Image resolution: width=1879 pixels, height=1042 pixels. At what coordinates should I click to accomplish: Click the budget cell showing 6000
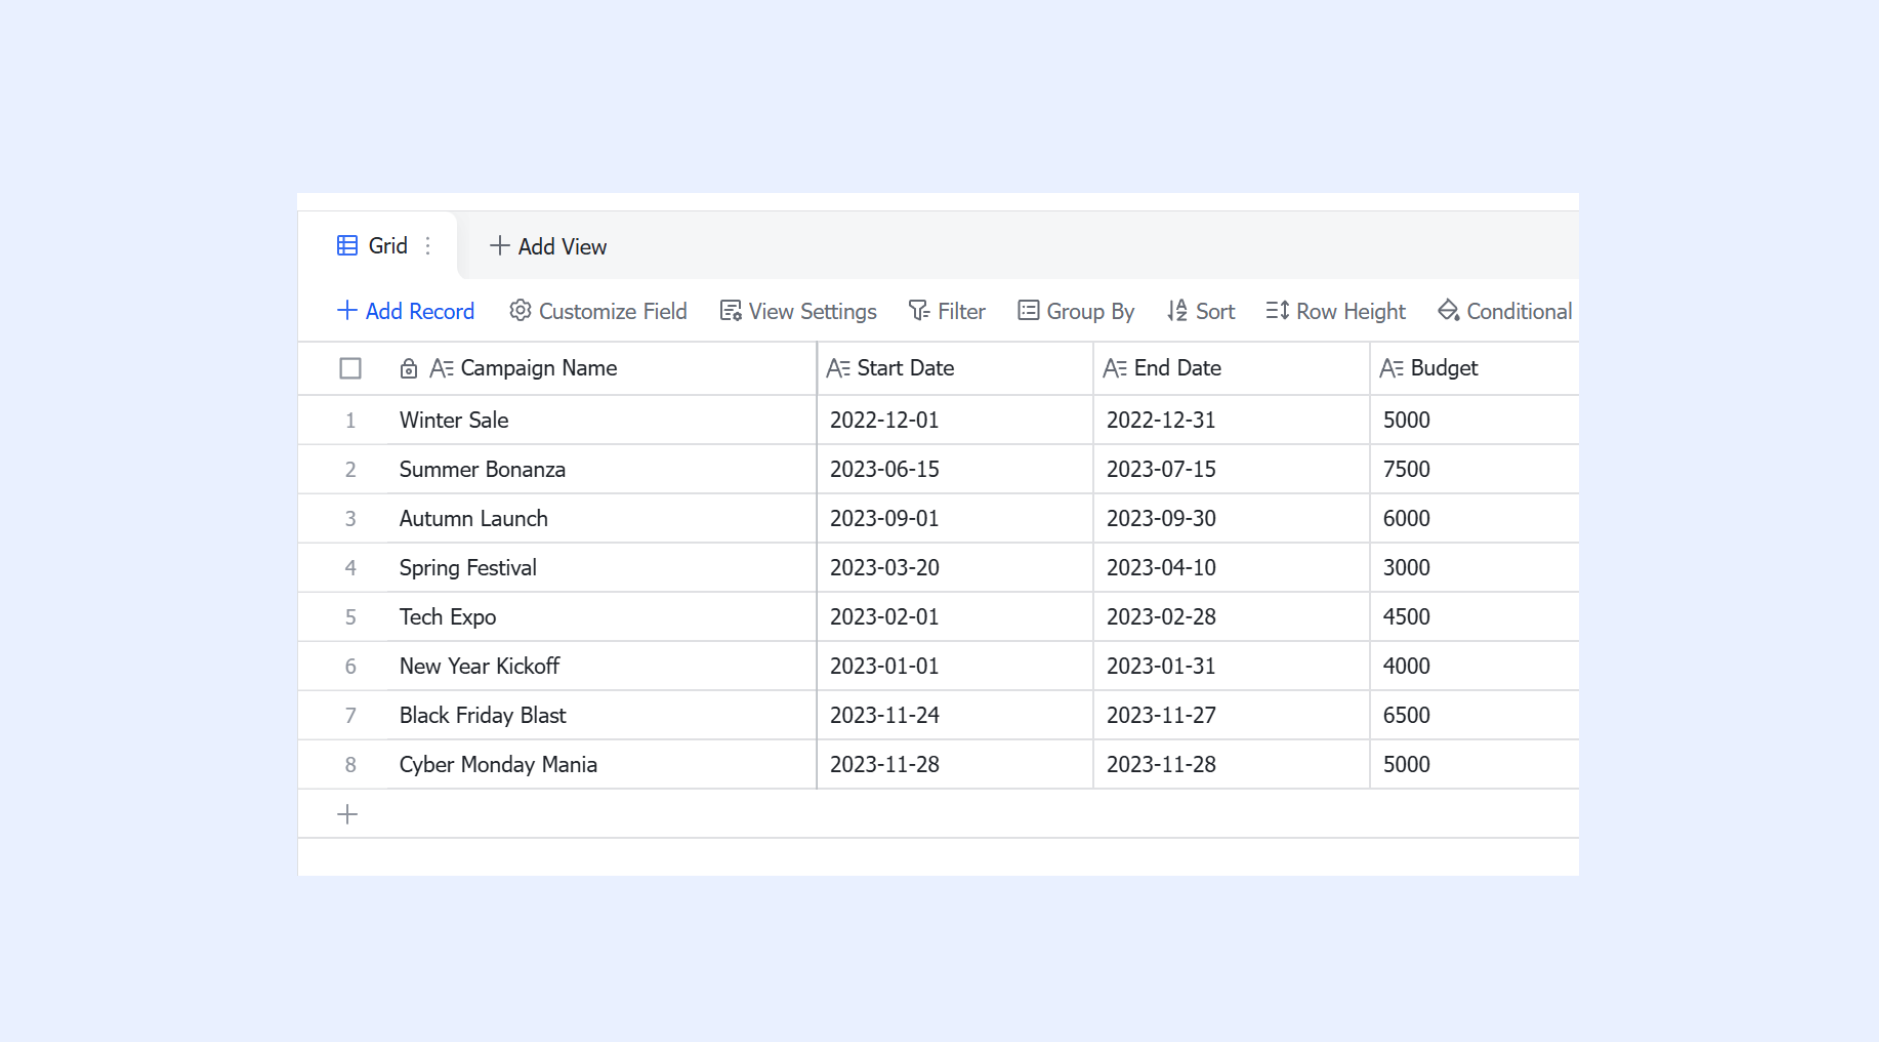click(x=1475, y=518)
